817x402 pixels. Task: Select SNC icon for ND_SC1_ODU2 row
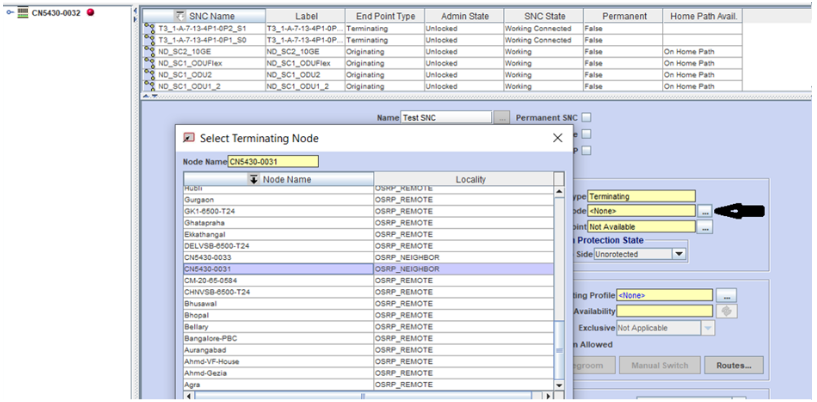[150, 74]
